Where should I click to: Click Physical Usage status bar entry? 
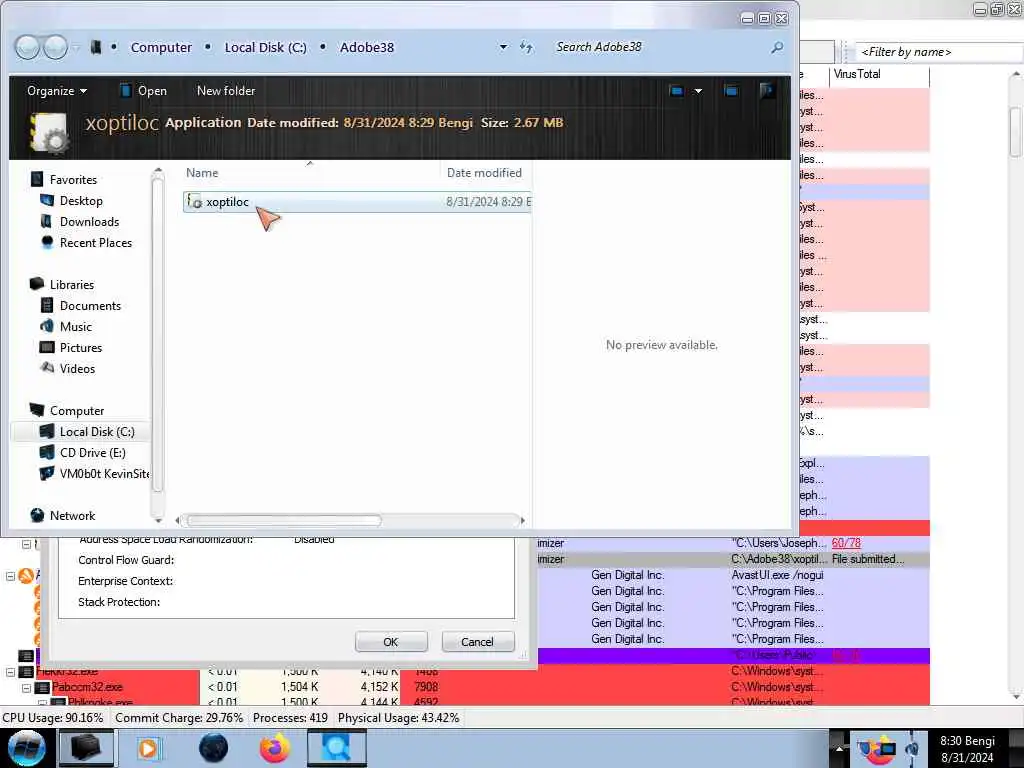click(398, 718)
